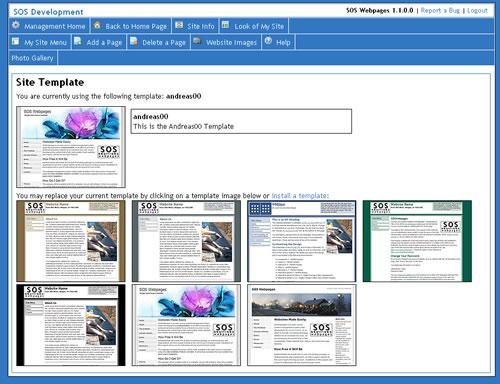Open the Site Info menu item
500x384 pixels.
point(201,26)
